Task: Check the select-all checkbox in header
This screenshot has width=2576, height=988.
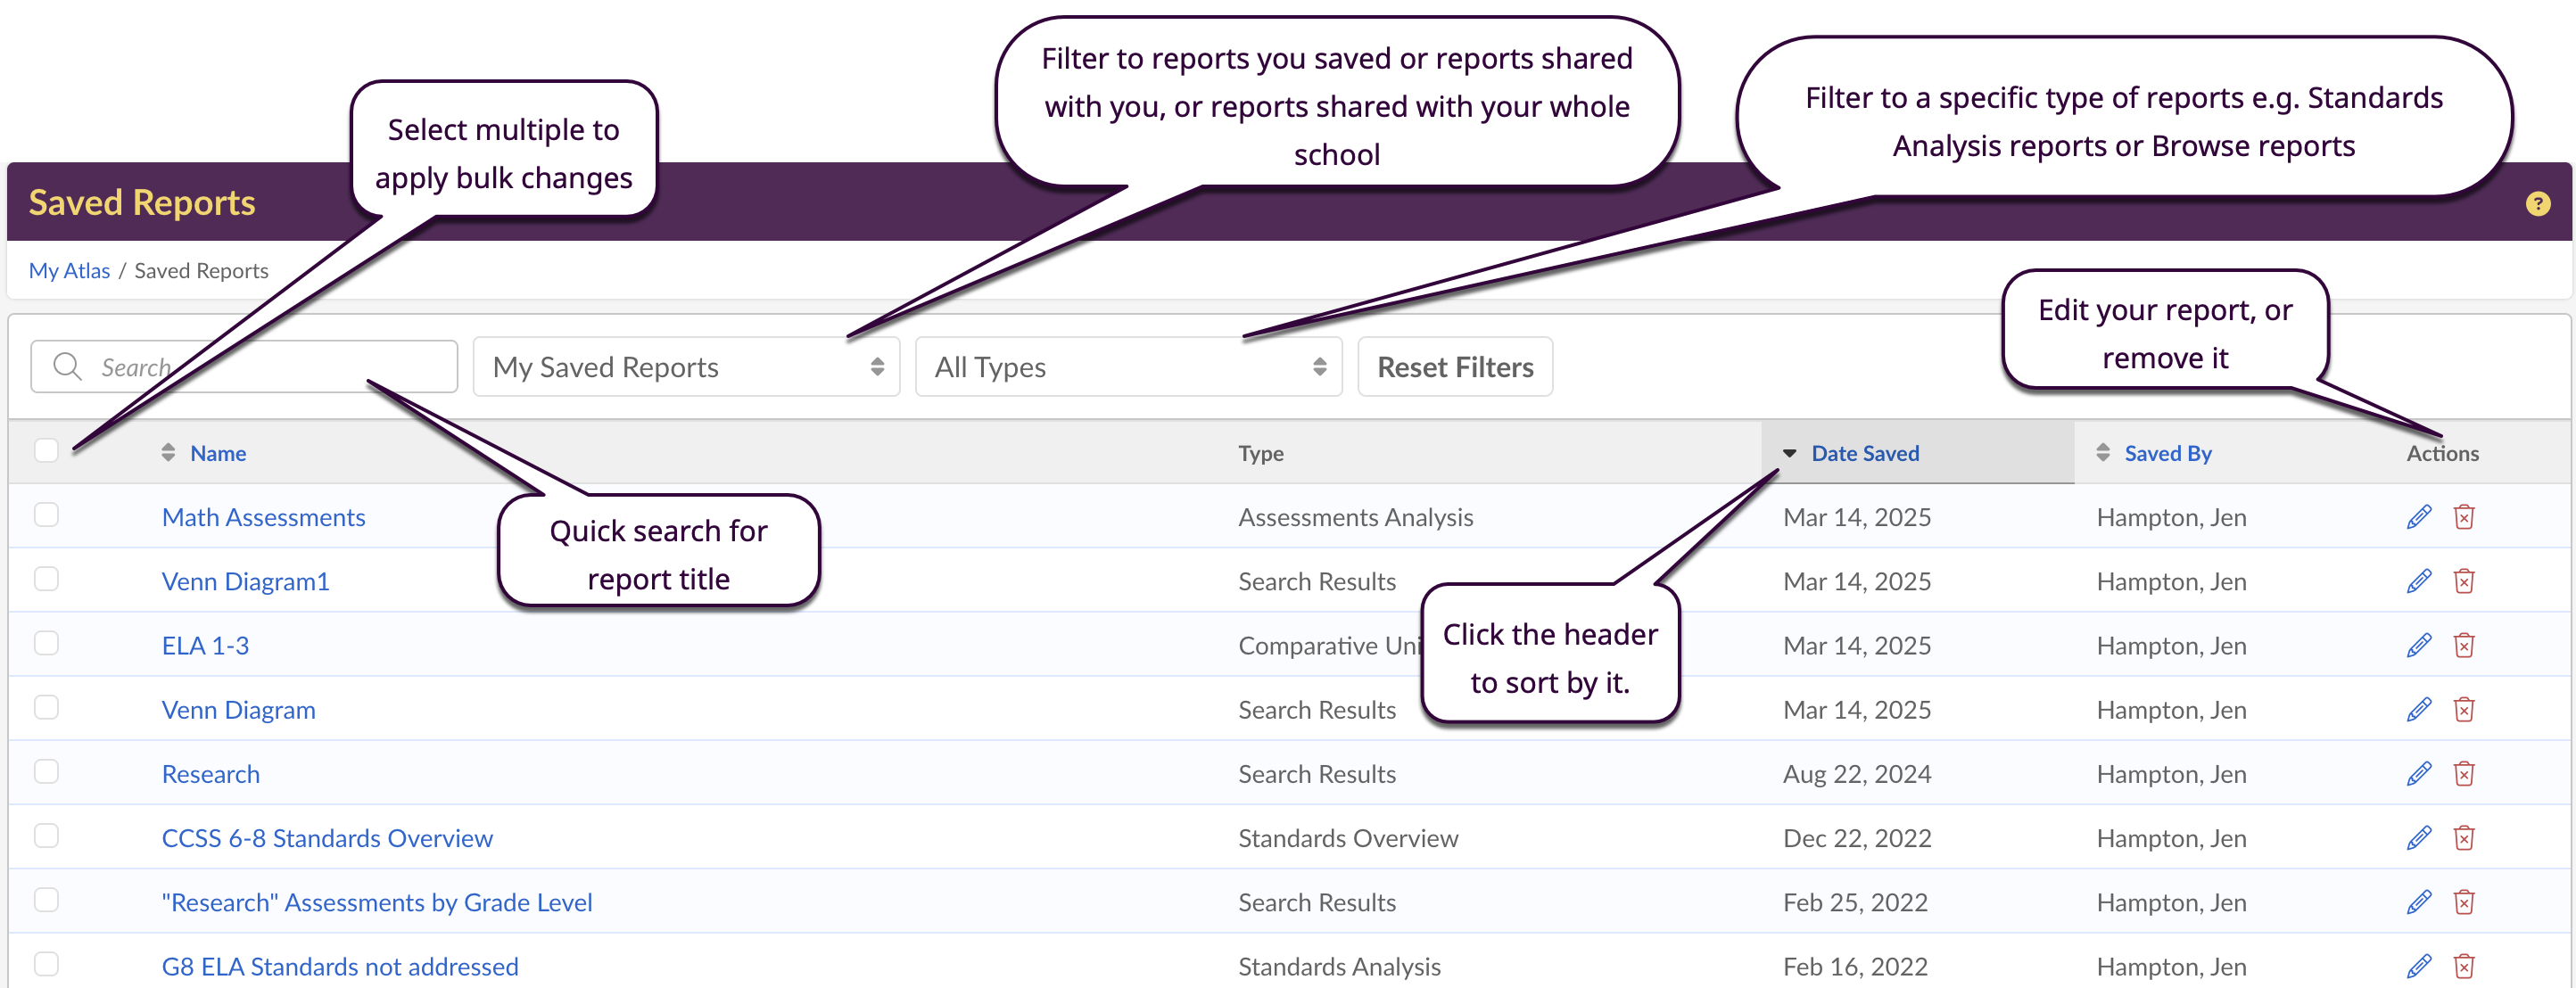Action: (x=46, y=450)
